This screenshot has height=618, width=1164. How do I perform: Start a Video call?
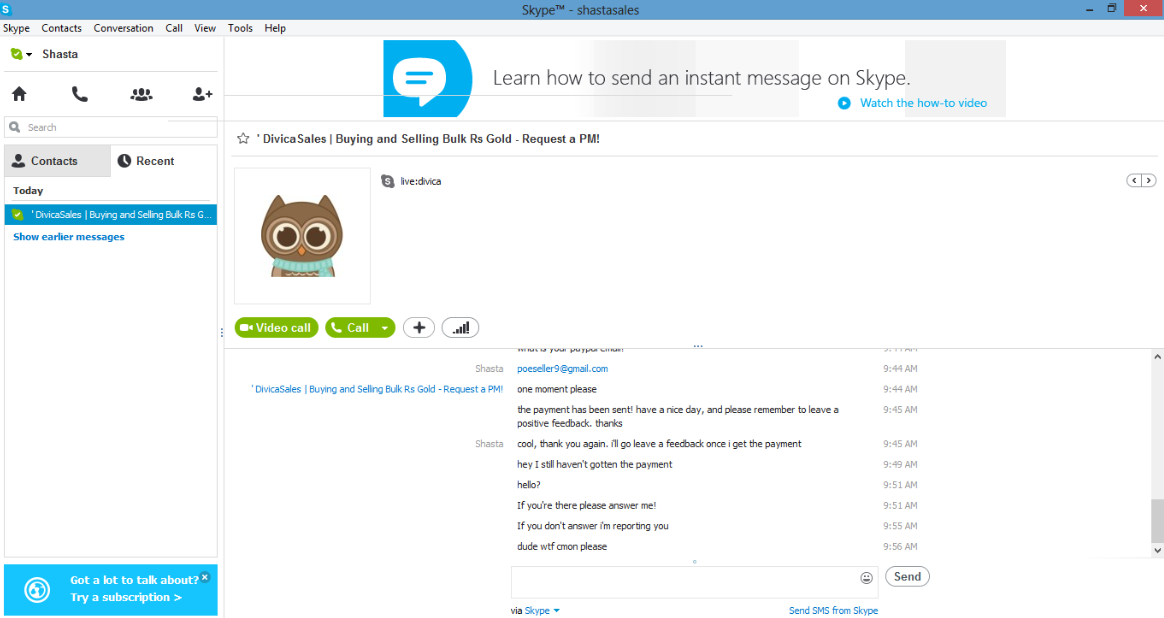click(x=276, y=328)
